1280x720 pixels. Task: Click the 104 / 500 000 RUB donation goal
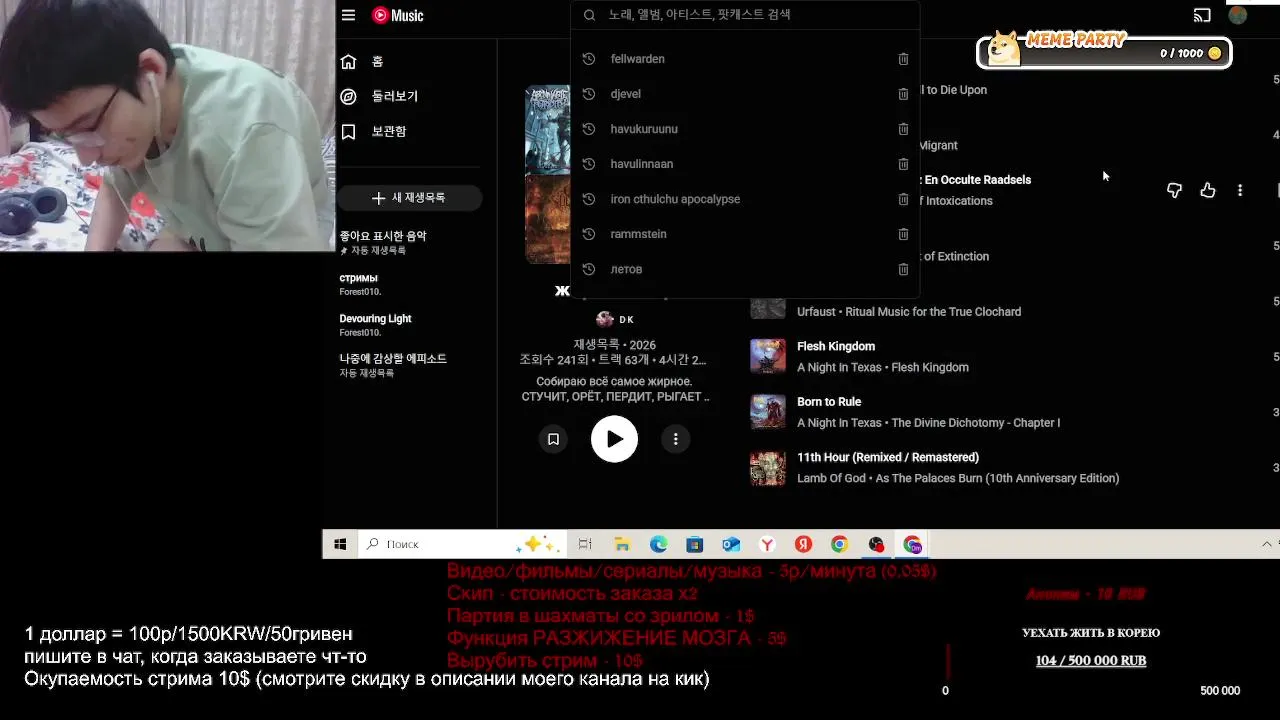pyautogui.click(x=1091, y=661)
